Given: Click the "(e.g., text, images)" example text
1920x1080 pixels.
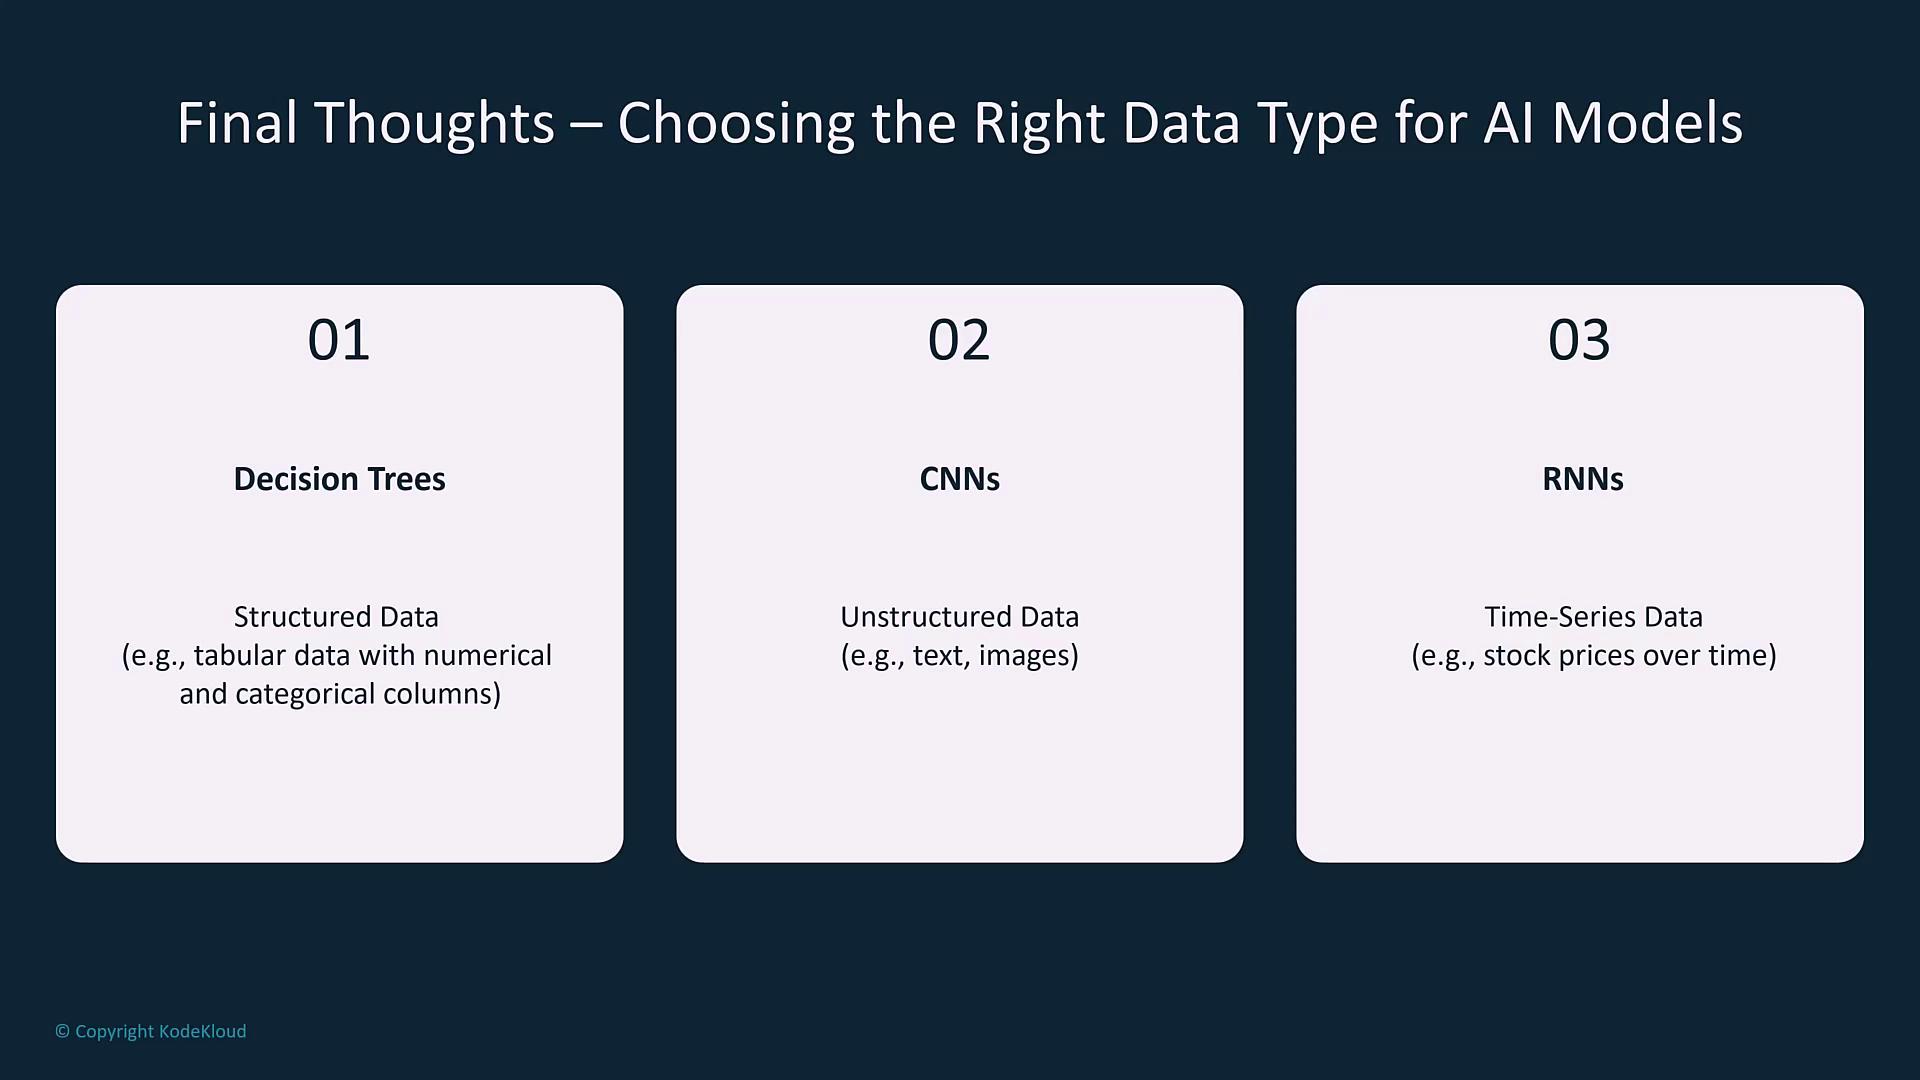Looking at the screenshot, I should pyautogui.click(x=959, y=656).
